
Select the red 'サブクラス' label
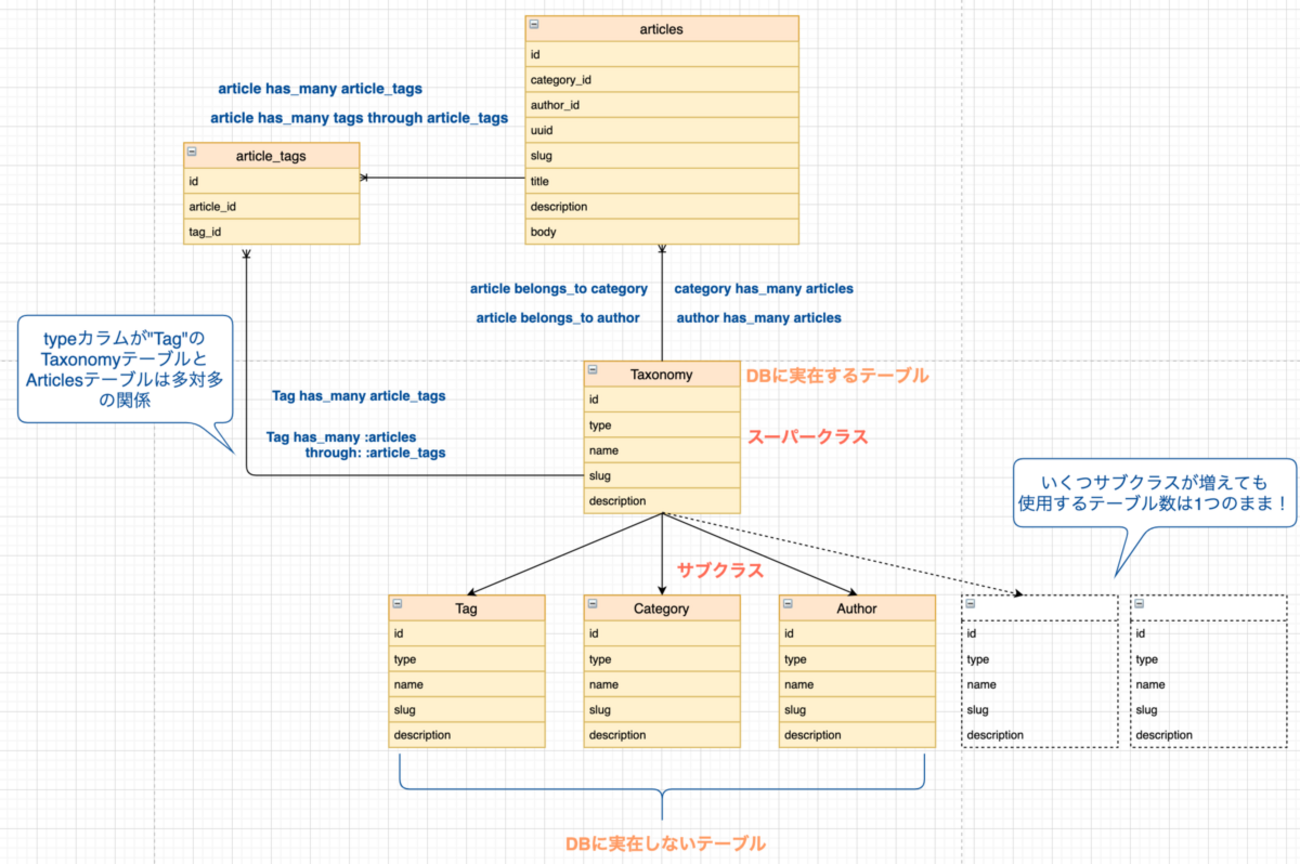720,570
